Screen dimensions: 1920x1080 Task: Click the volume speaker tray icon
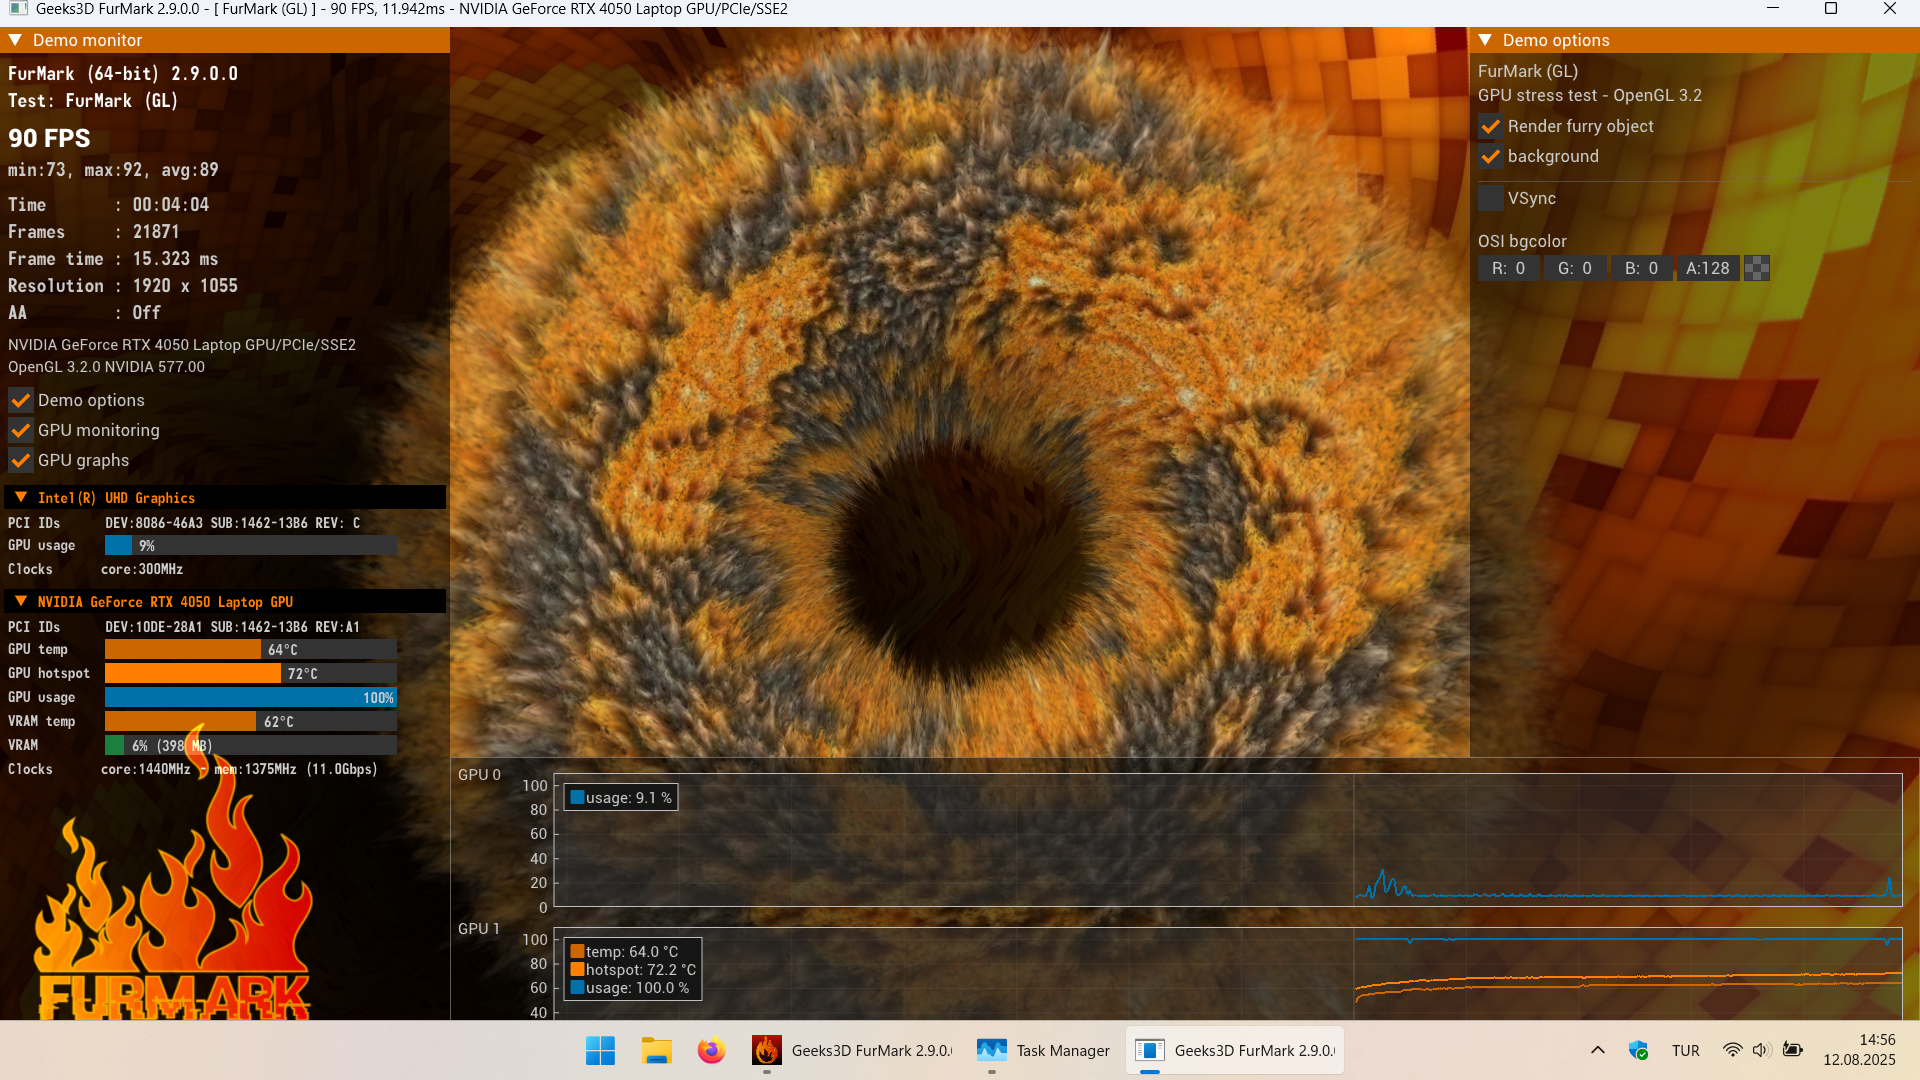click(1761, 1050)
